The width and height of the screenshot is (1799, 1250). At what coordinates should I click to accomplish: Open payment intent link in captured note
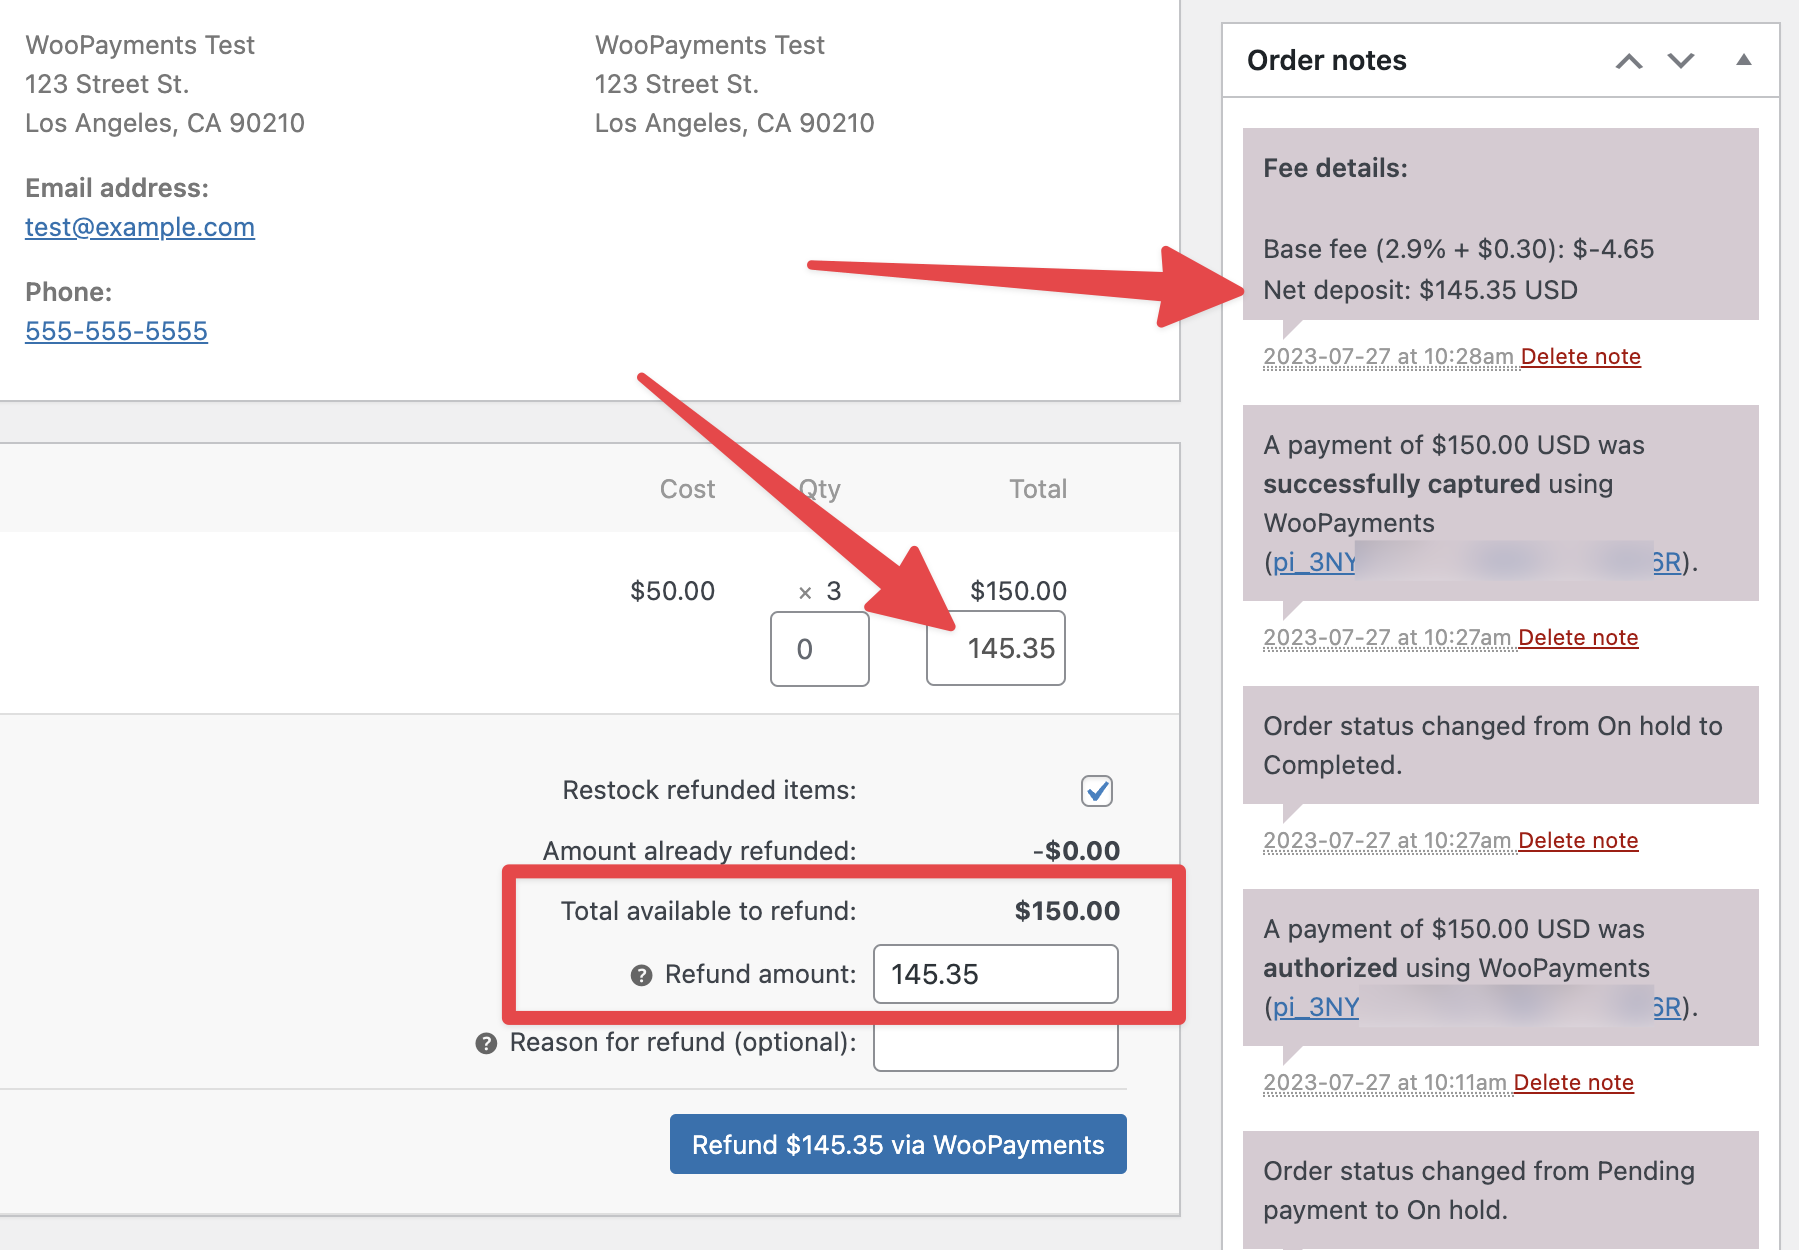(1477, 562)
